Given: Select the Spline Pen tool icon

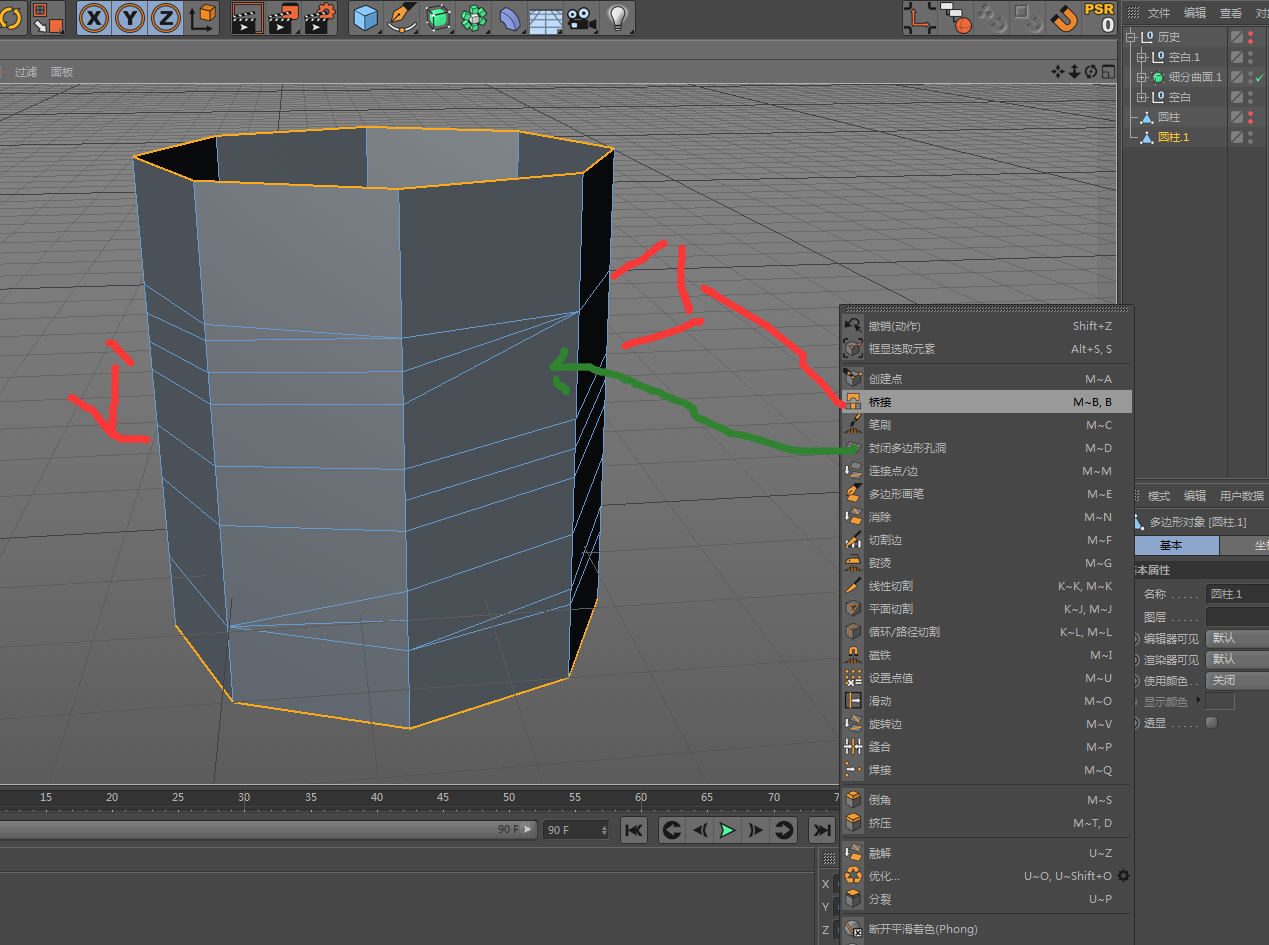Looking at the screenshot, I should coord(402,17).
